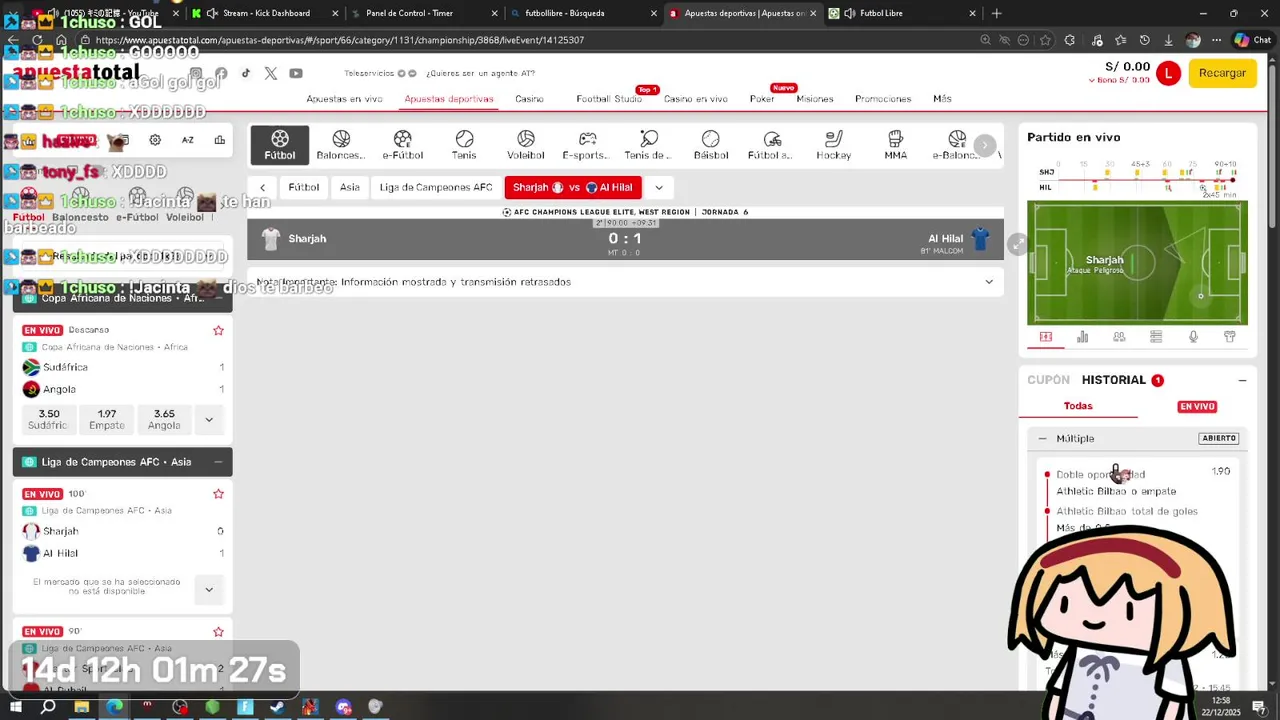Open the match selector dropdown next to Al Hilal
1280x720 pixels.
click(x=658, y=187)
